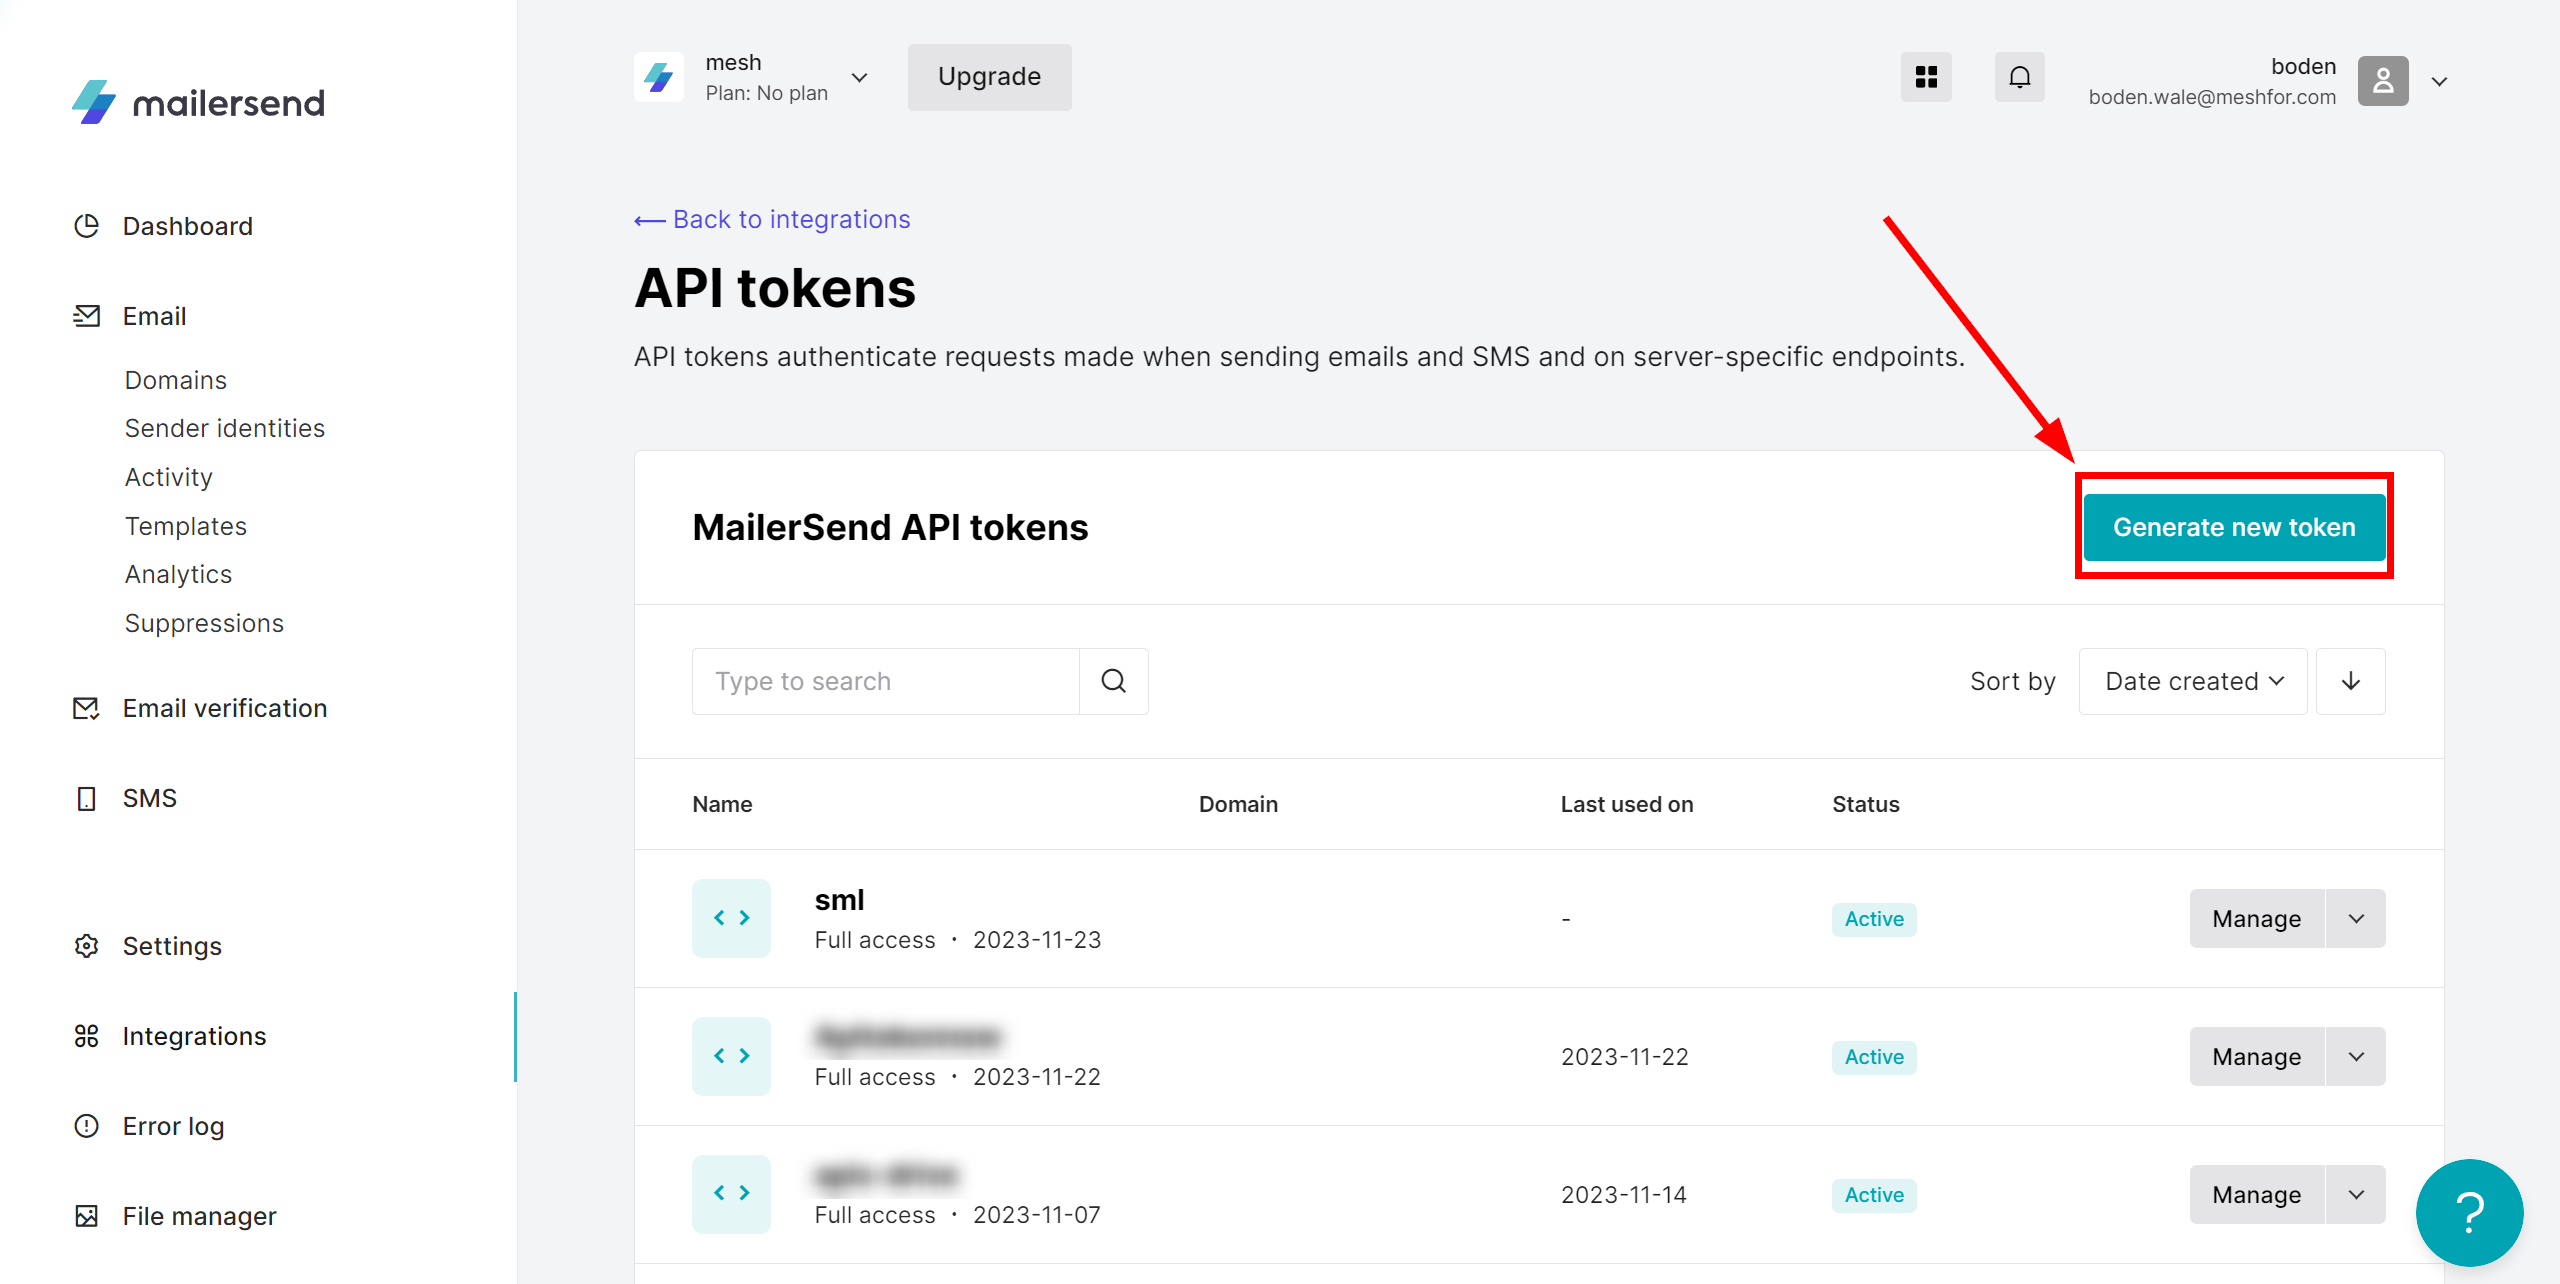Click the 2023-11-14 last used date

tap(1624, 1195)
